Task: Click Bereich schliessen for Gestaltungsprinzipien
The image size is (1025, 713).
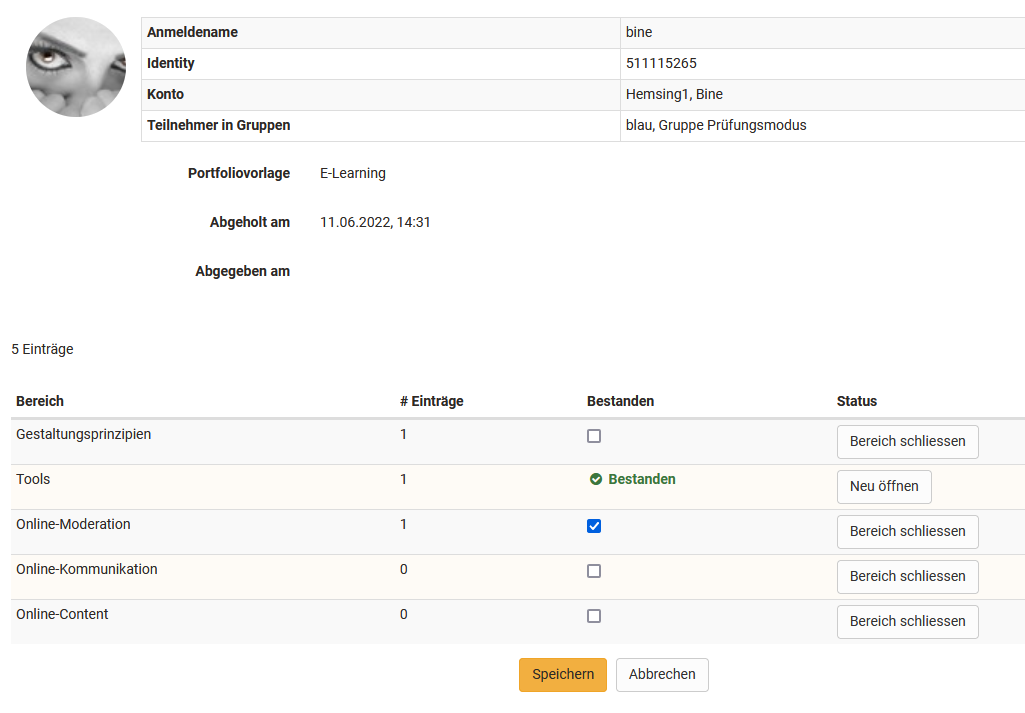Action: [907, 441]
